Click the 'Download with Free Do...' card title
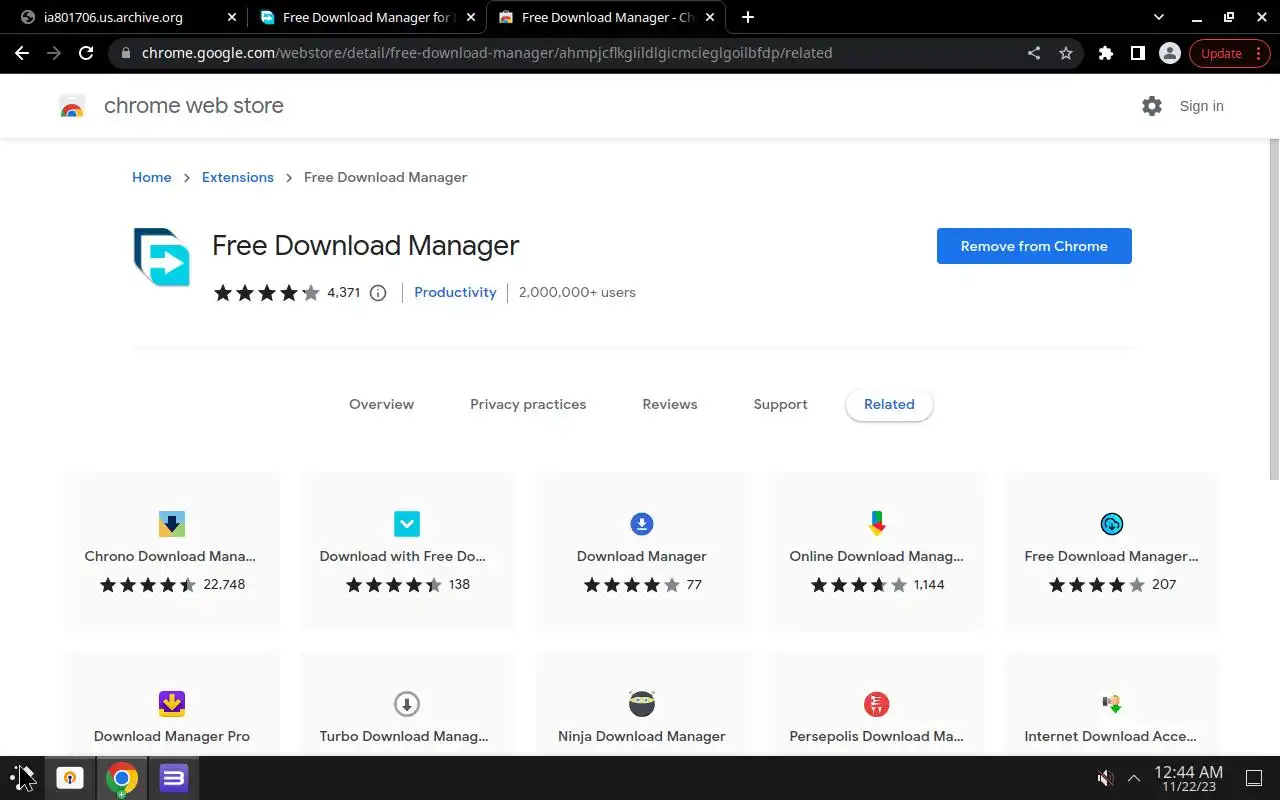Image resolution: width=1280 pixels, height=800 pixels. (x=403, y=556)
